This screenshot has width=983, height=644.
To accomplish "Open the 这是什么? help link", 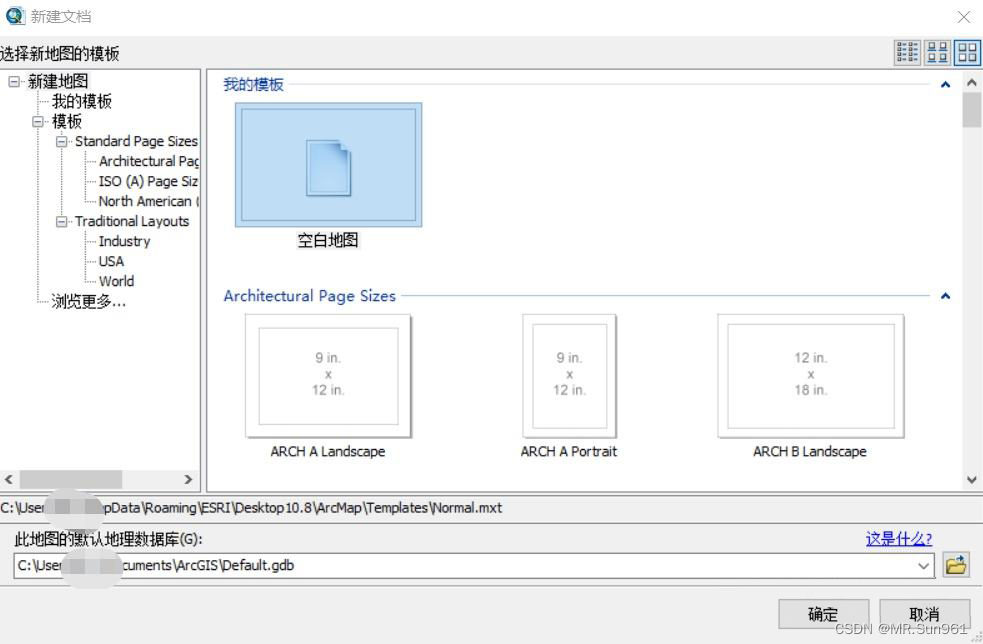I will (898, 539).
